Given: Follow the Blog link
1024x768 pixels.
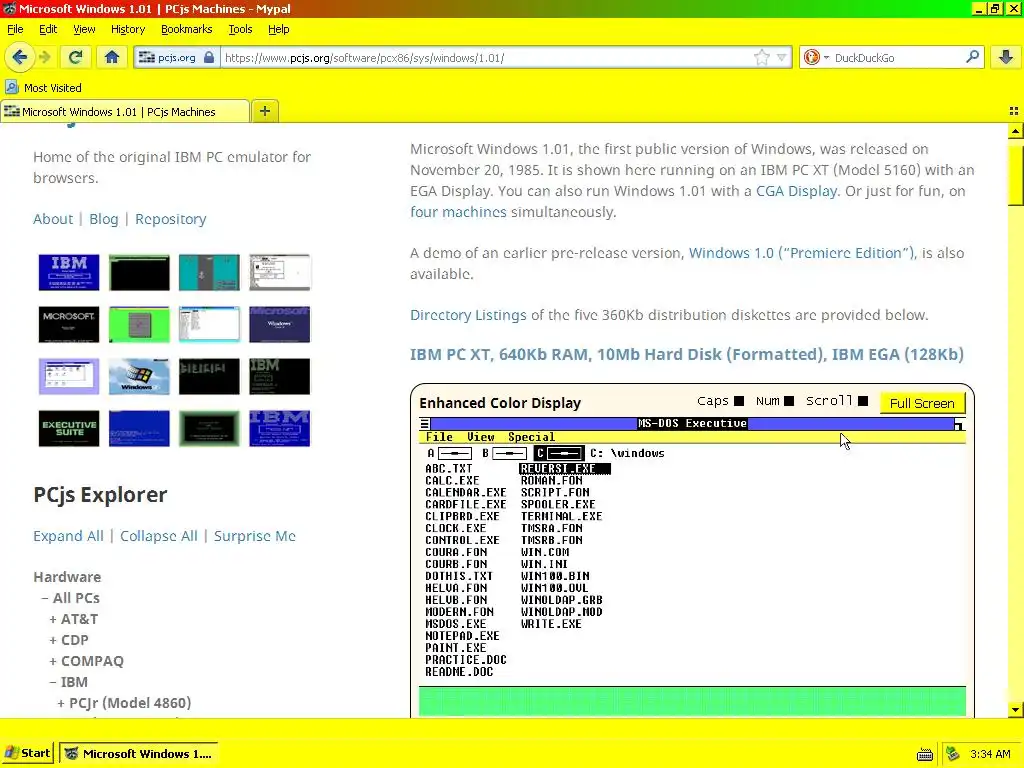Looking at the screenshot, I should (103, 219).
